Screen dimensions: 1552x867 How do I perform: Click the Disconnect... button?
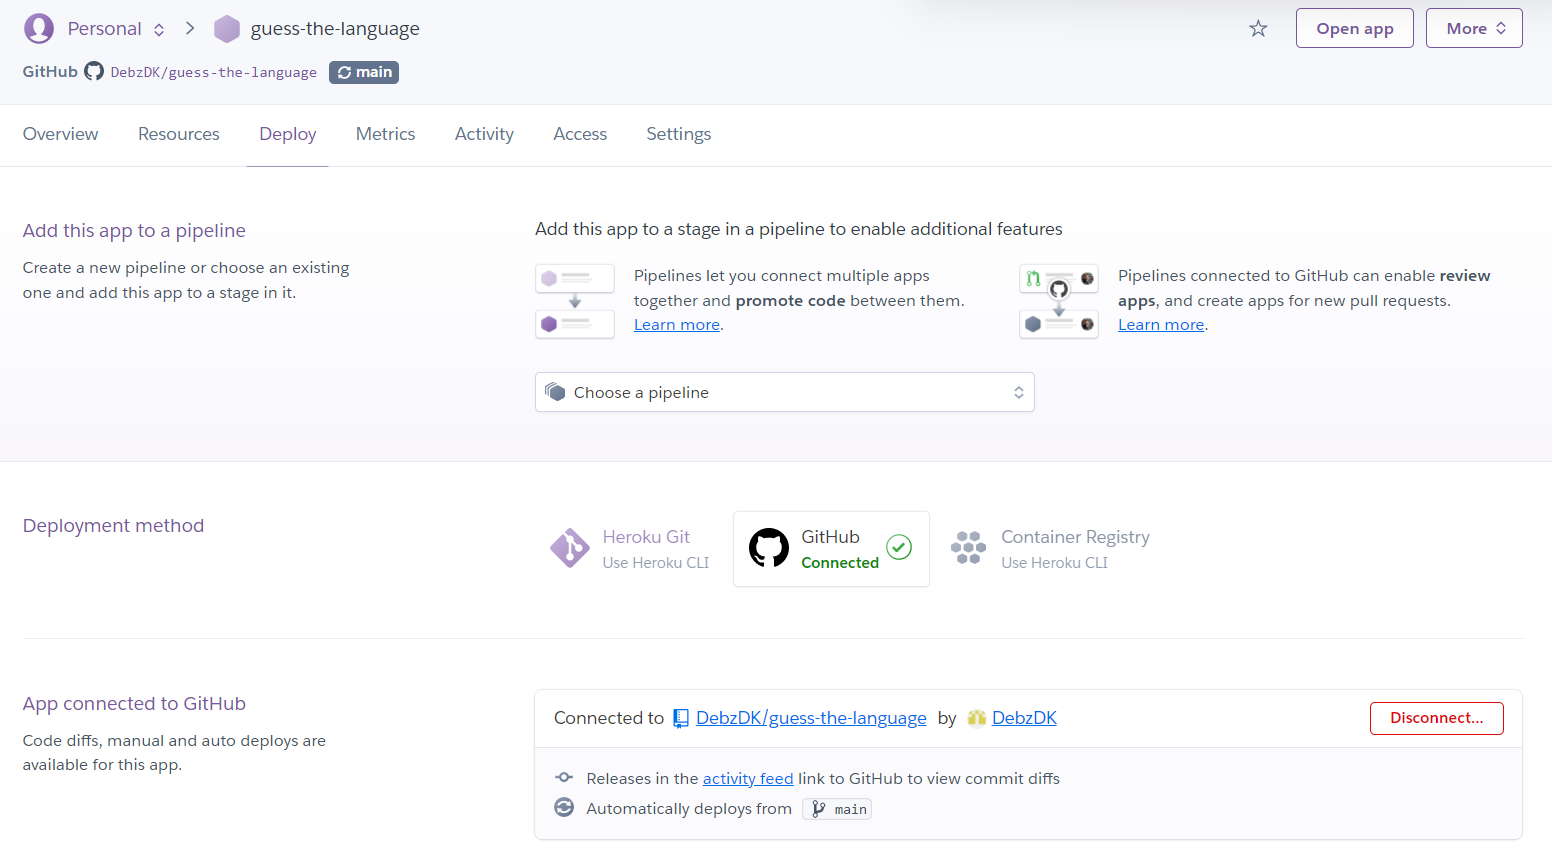pos(1437,718)
